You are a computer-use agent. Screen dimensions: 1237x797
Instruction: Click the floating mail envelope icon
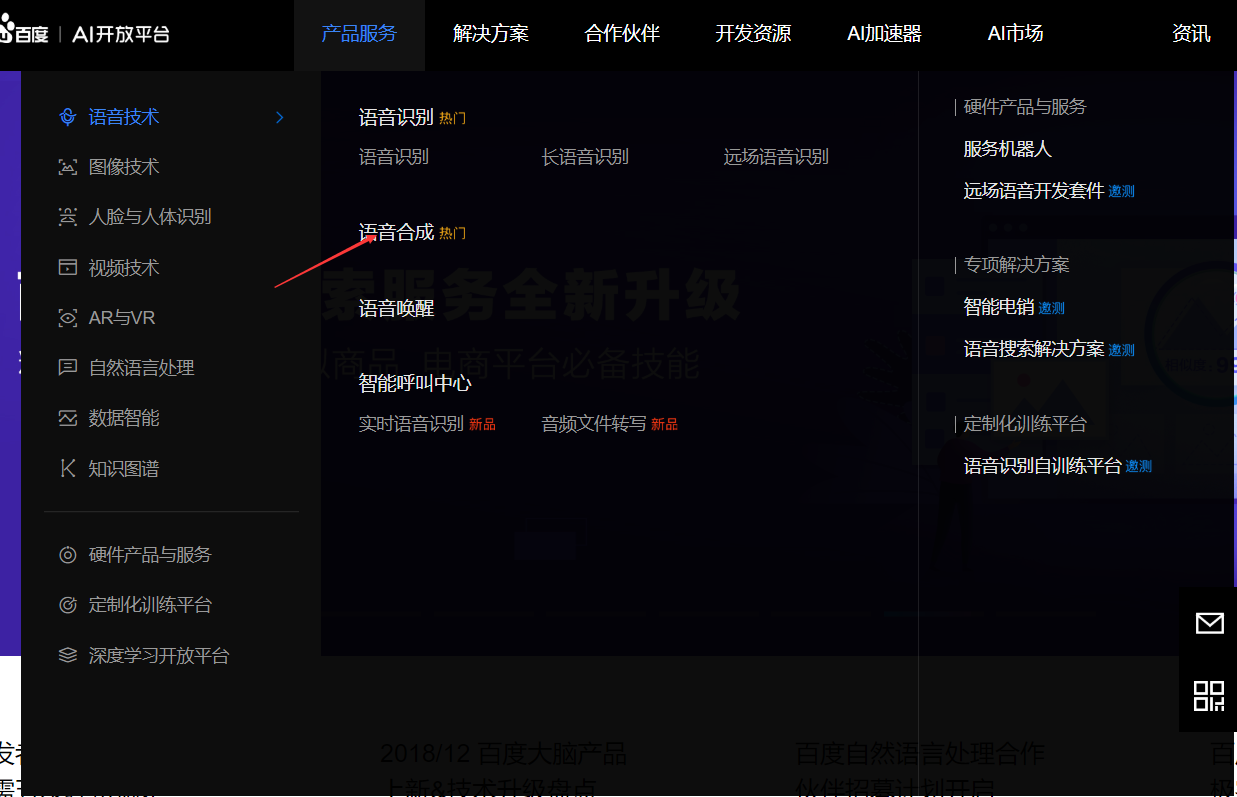click(x=1209, y=623)
